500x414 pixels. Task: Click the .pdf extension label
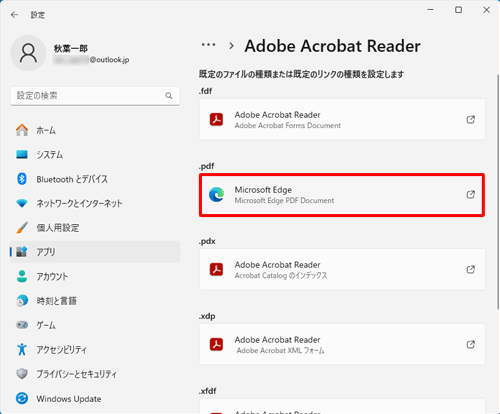click(207, 166)
